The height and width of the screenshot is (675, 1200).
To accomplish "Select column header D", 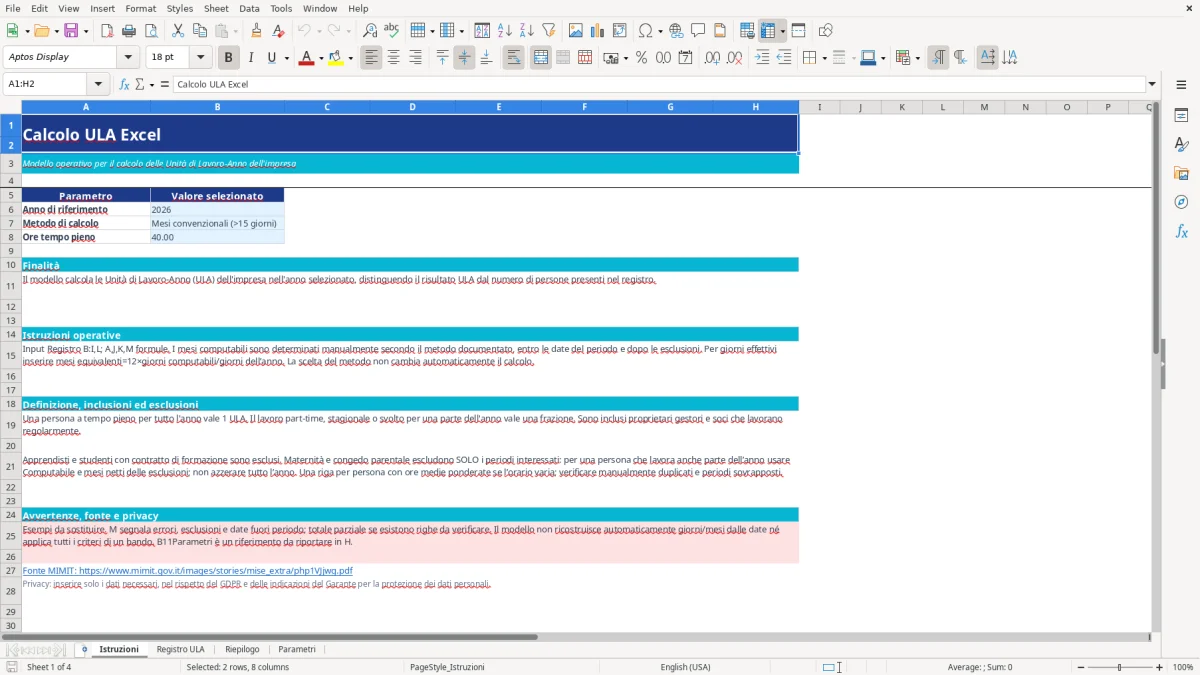I will click(x=413, y=107).
